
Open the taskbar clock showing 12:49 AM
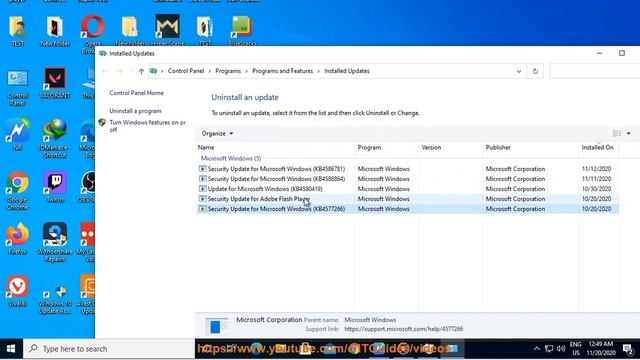tap(601, 349)
